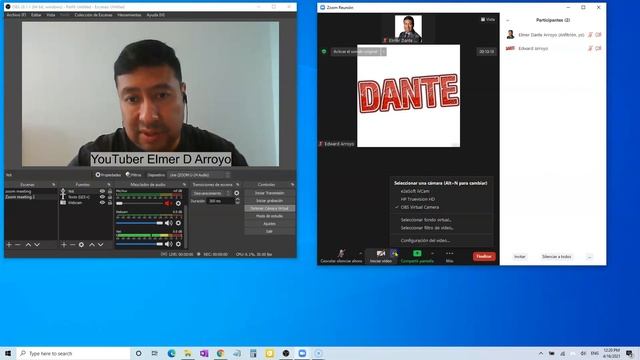Click Modo de estudio button
Viewport: 640px width, 360px height.
tap(269, 216)
